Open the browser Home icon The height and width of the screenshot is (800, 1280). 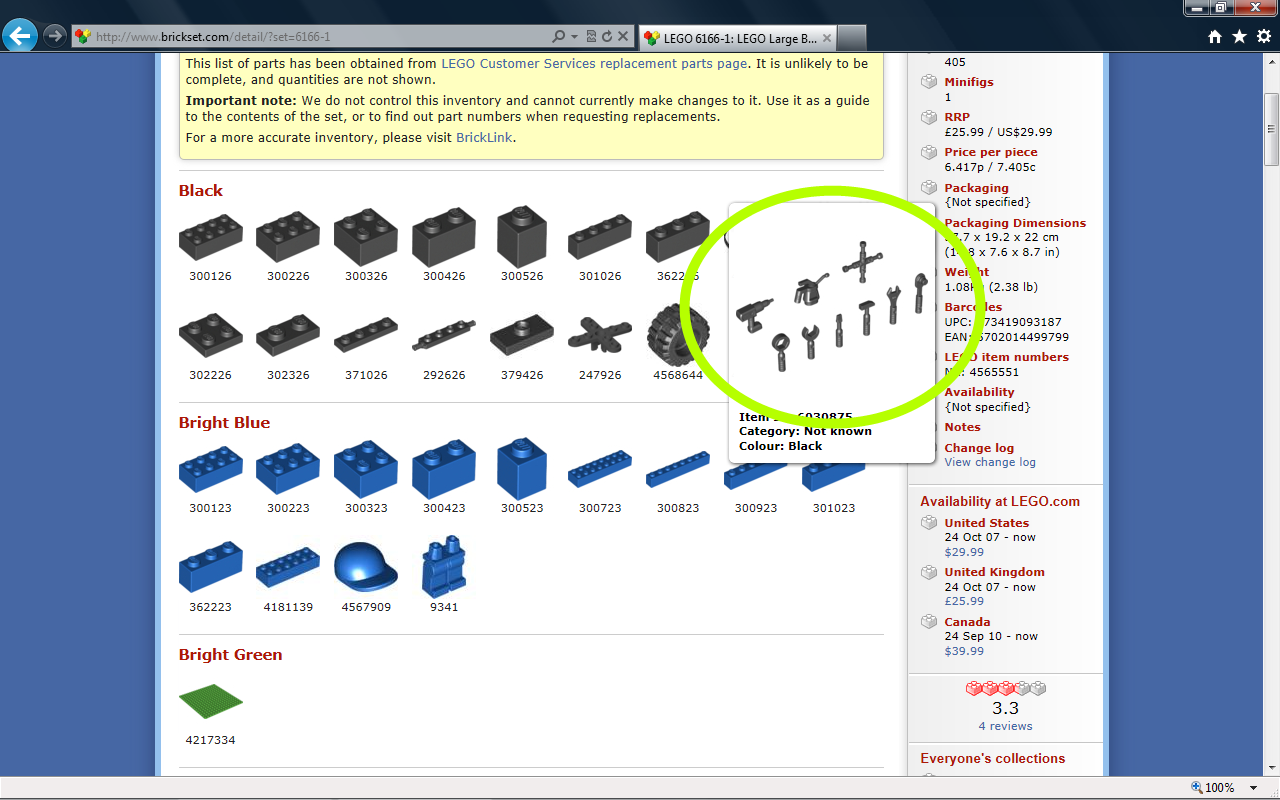(x=1215, y=37)
